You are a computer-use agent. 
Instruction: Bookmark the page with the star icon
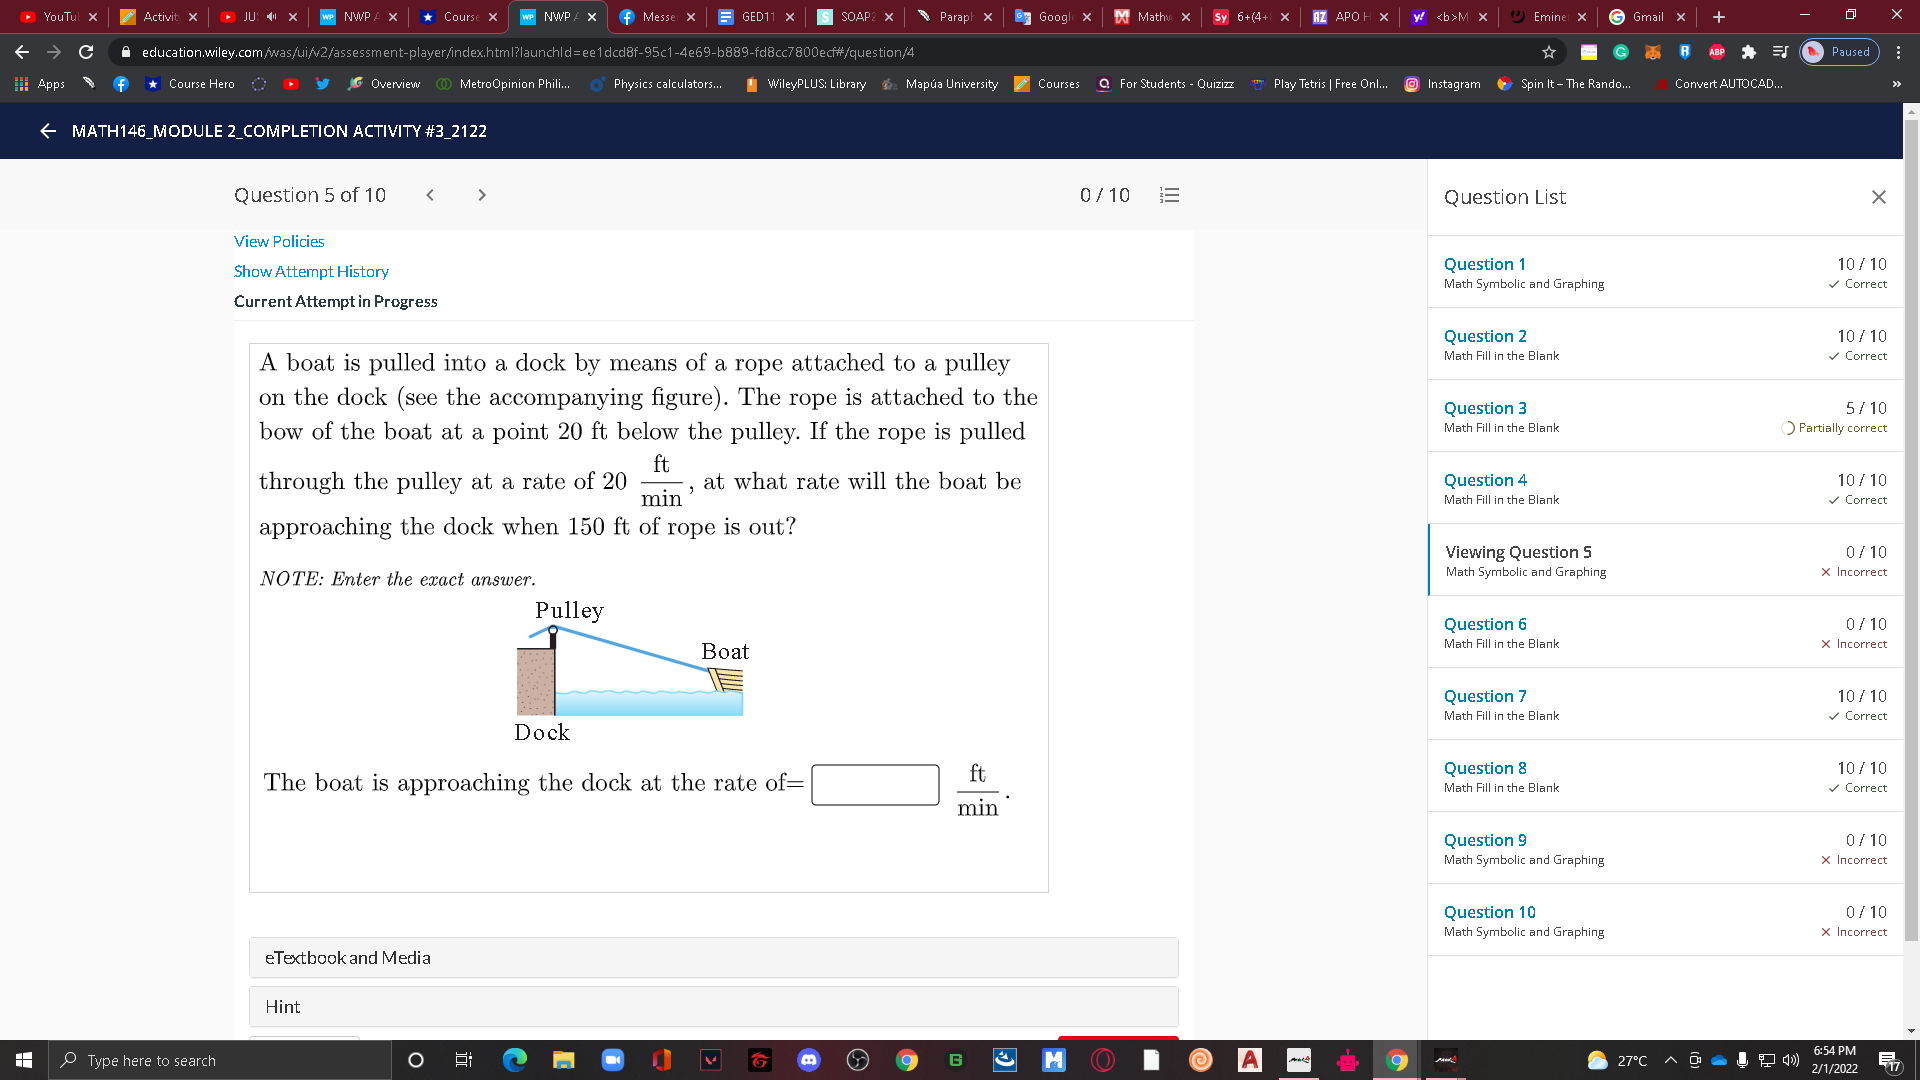pyautogui.click(x=1548, y=51)
